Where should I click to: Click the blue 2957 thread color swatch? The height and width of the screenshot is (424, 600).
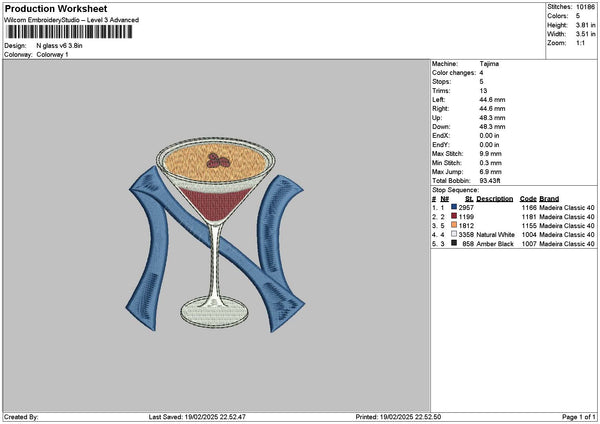(454, 207)
